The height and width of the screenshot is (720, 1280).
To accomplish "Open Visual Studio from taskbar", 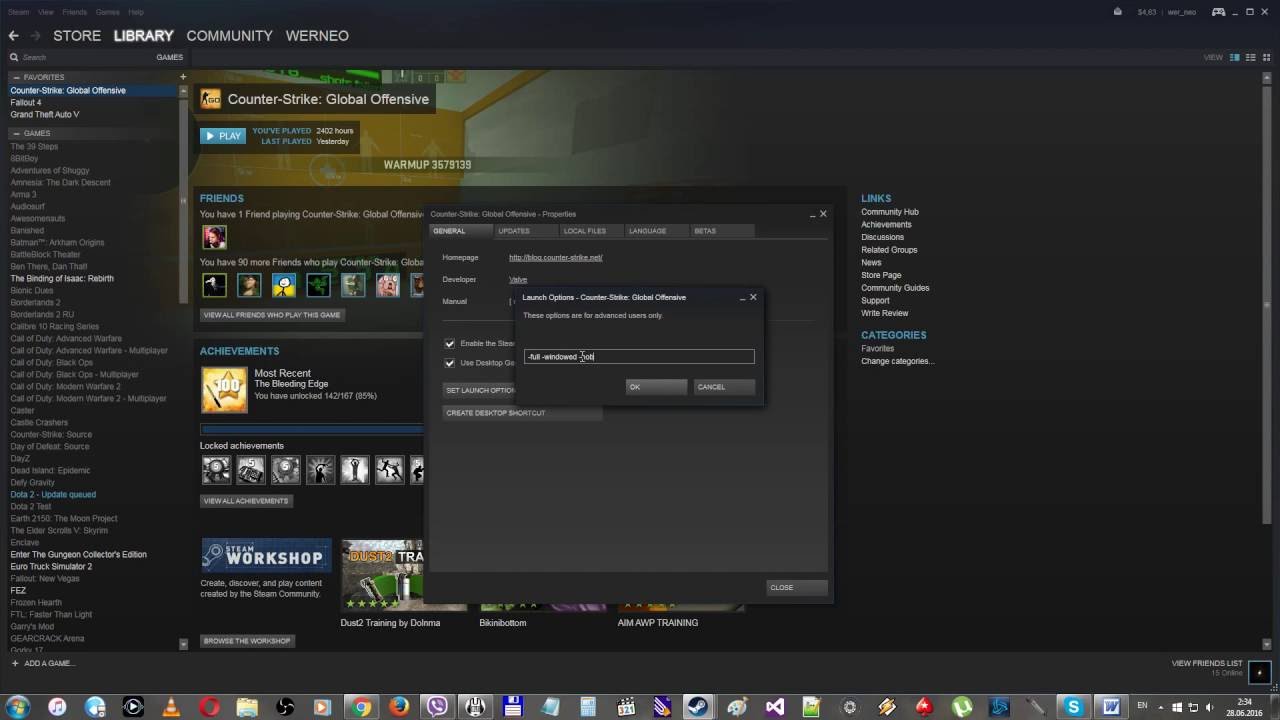I will [x=774, y=707].
